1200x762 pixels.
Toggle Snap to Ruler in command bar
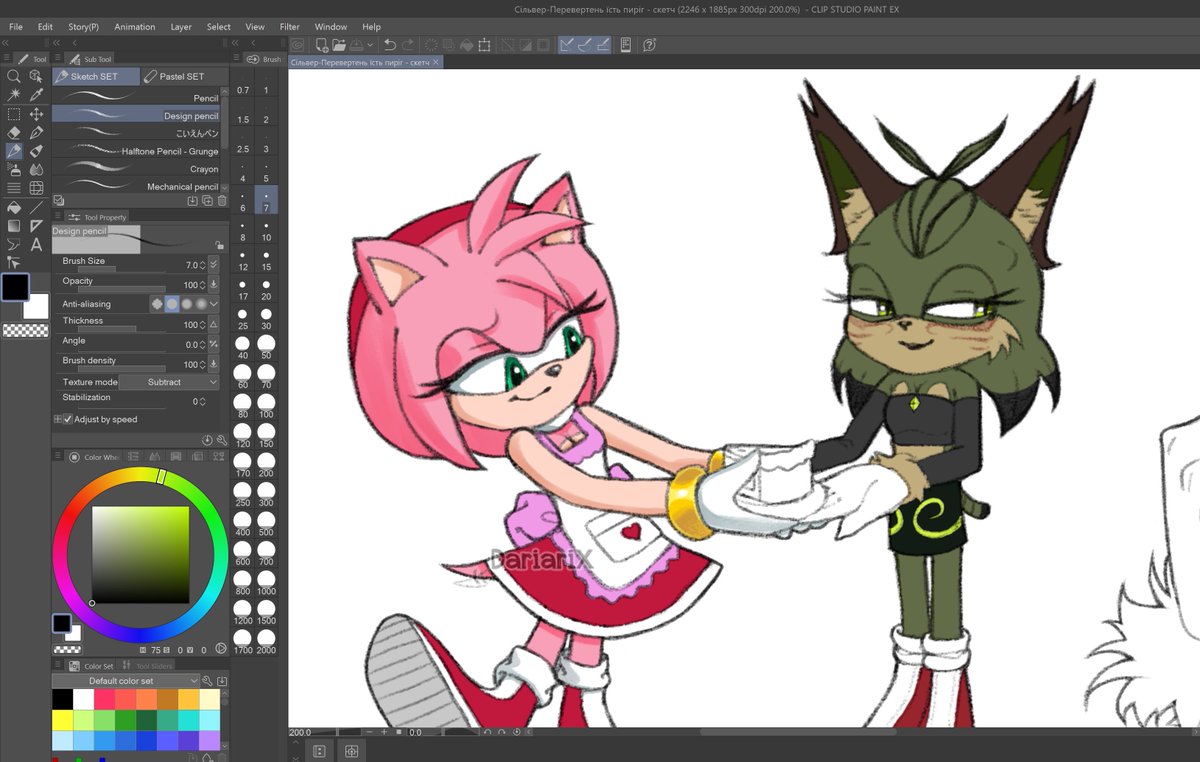coord(568,44)
